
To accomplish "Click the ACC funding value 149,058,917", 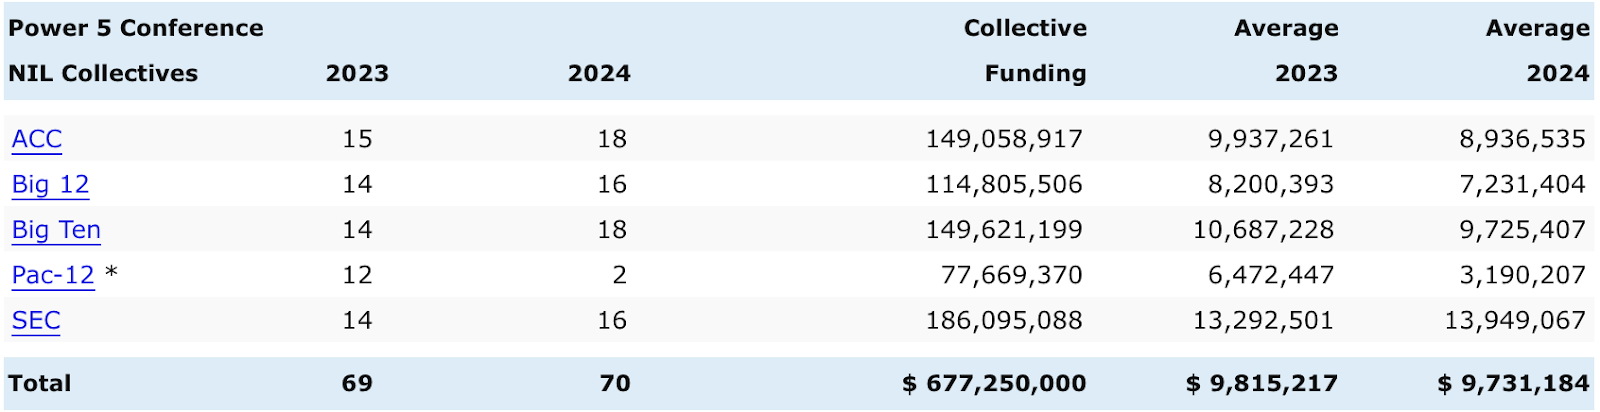I will pos(1004,139).
